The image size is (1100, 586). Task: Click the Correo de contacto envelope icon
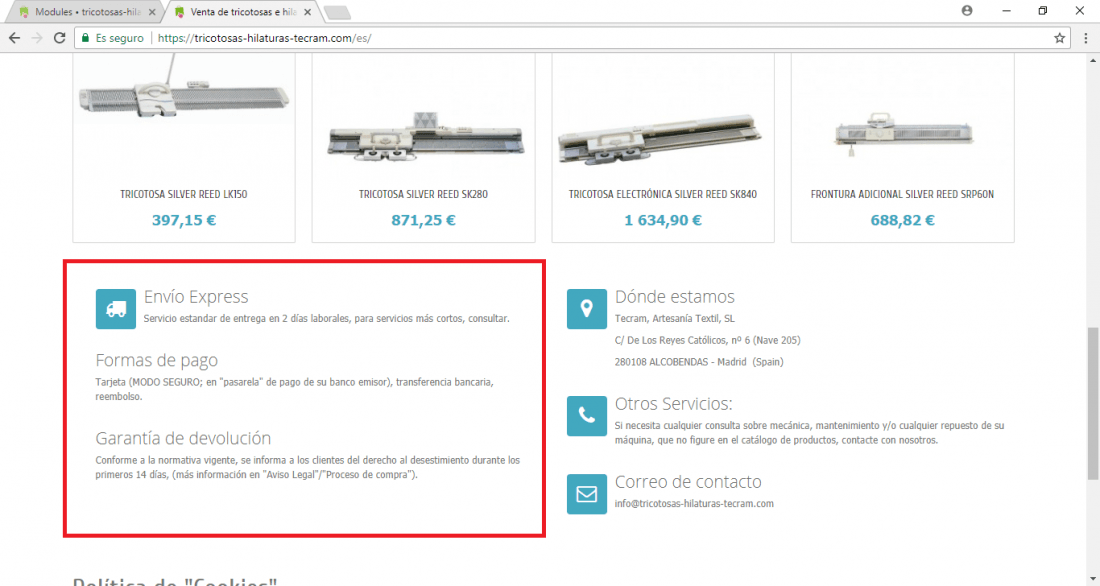pyautogui.click(x=586, y=494)
